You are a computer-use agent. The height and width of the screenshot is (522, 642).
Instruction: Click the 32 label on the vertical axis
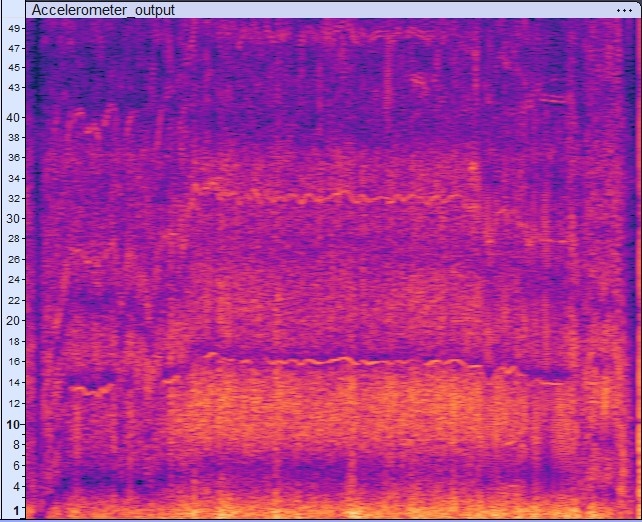(14, 198)
